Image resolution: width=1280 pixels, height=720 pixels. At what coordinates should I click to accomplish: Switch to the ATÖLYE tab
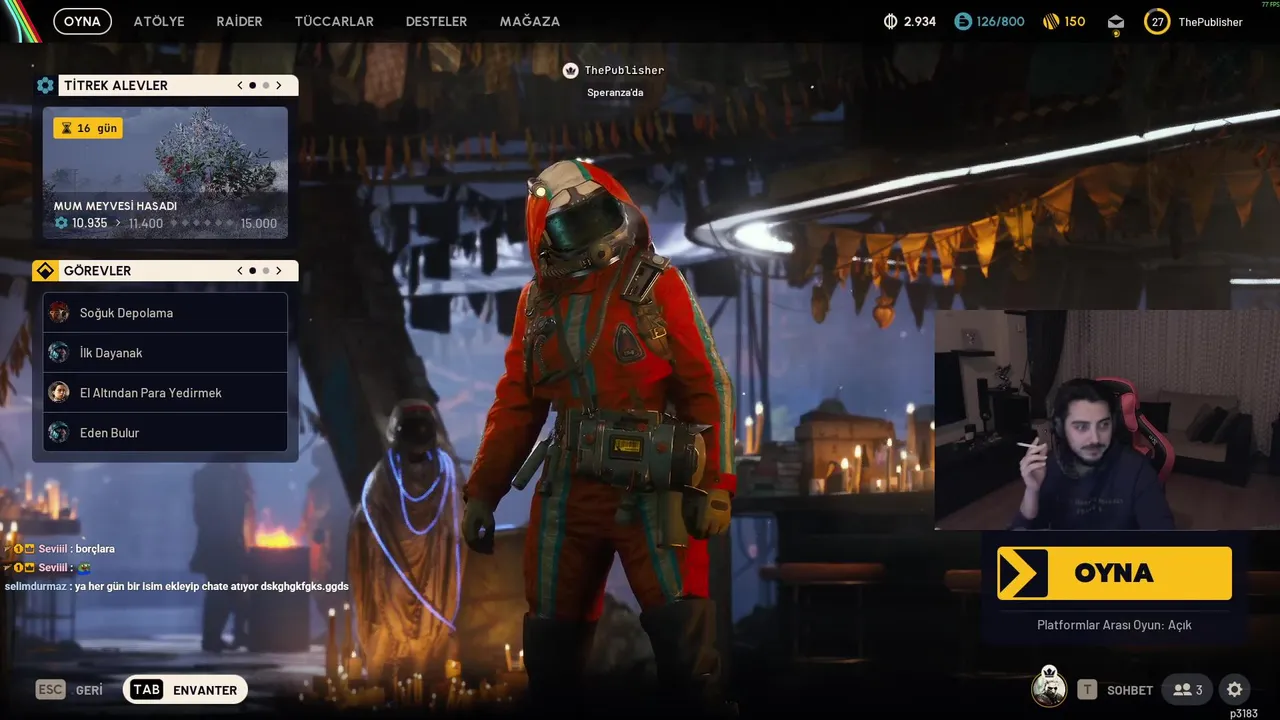pyautogui.click(x=159, y=21)
